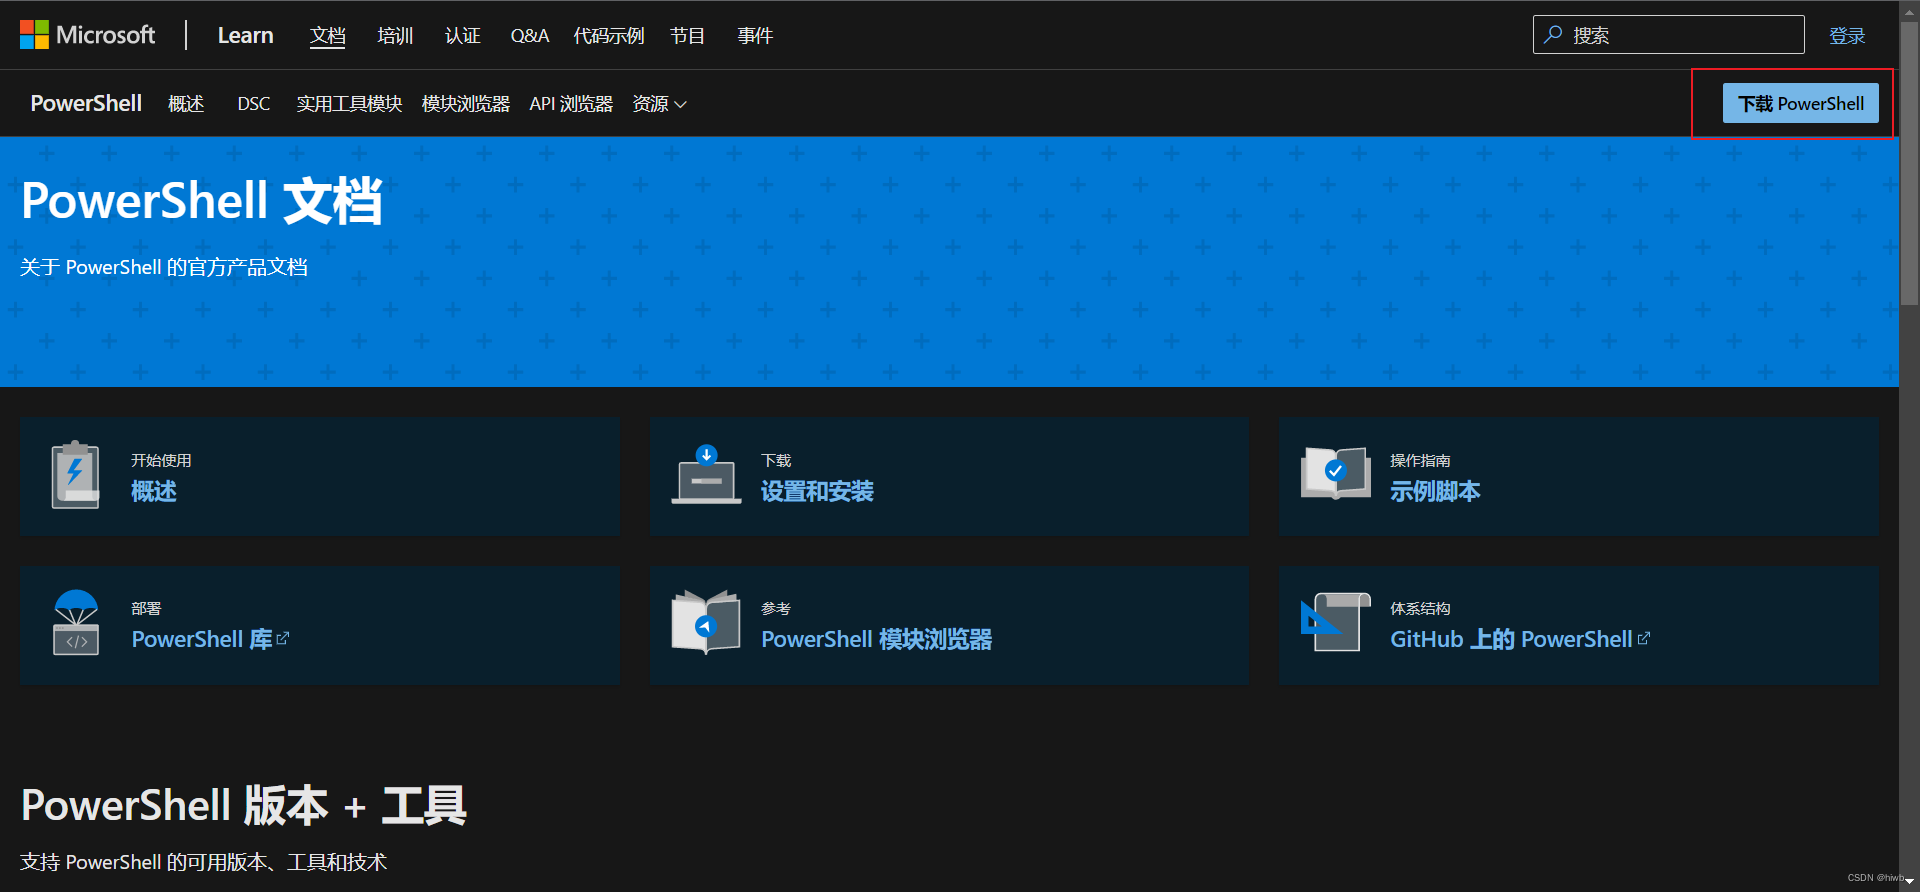Select 认证 in the top navigation
1920x892 pixels.
tap(463, 36)
